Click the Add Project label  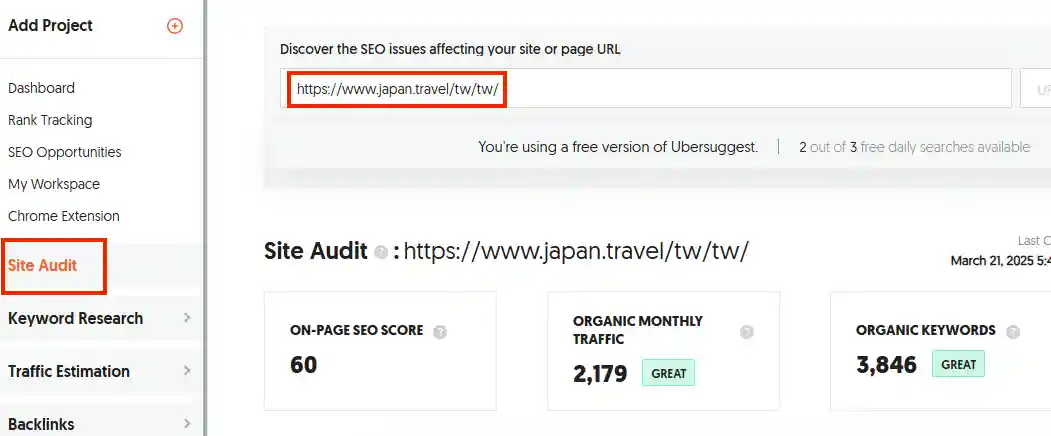[50, 26]
